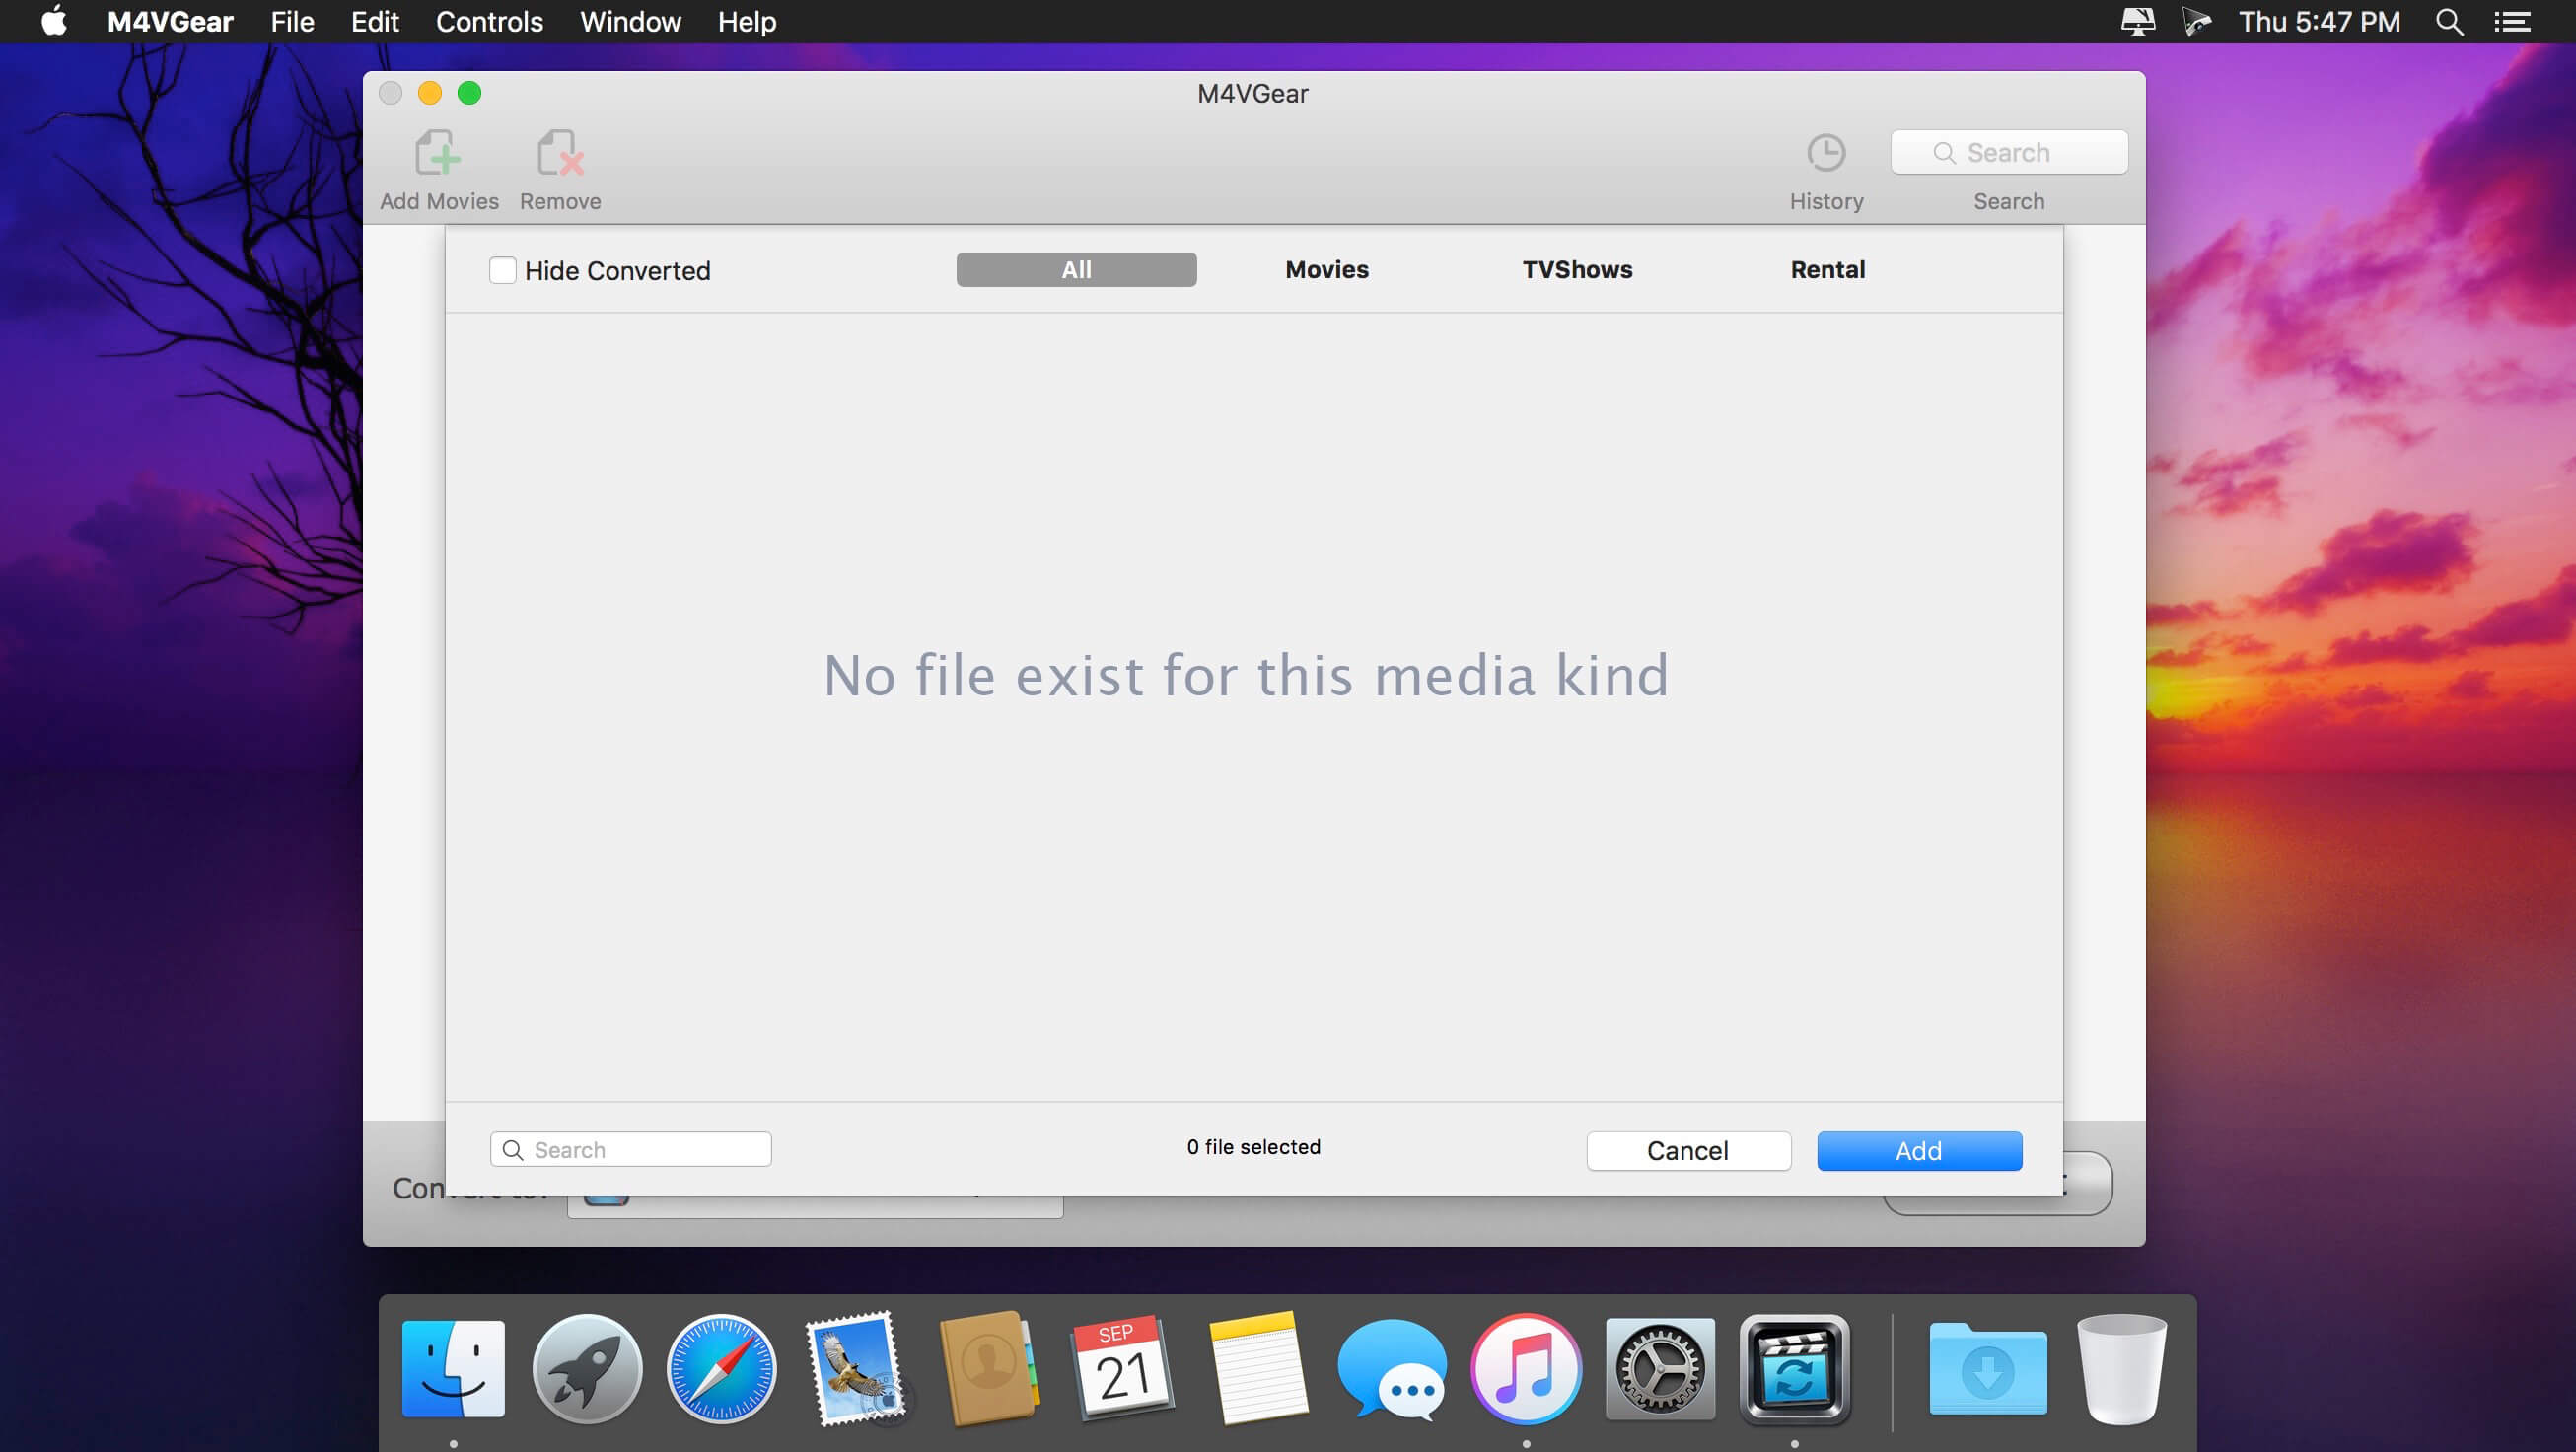Focus the dialog's bottom Search field
2576x1452 pixels.
(x=631, y=1149)
